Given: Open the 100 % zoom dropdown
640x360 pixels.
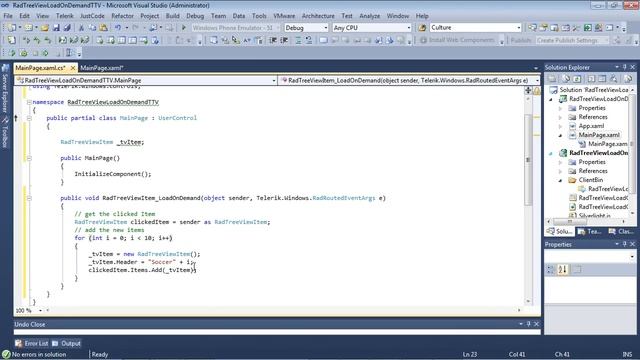Looking at the screenshot, I should (40, 311).
